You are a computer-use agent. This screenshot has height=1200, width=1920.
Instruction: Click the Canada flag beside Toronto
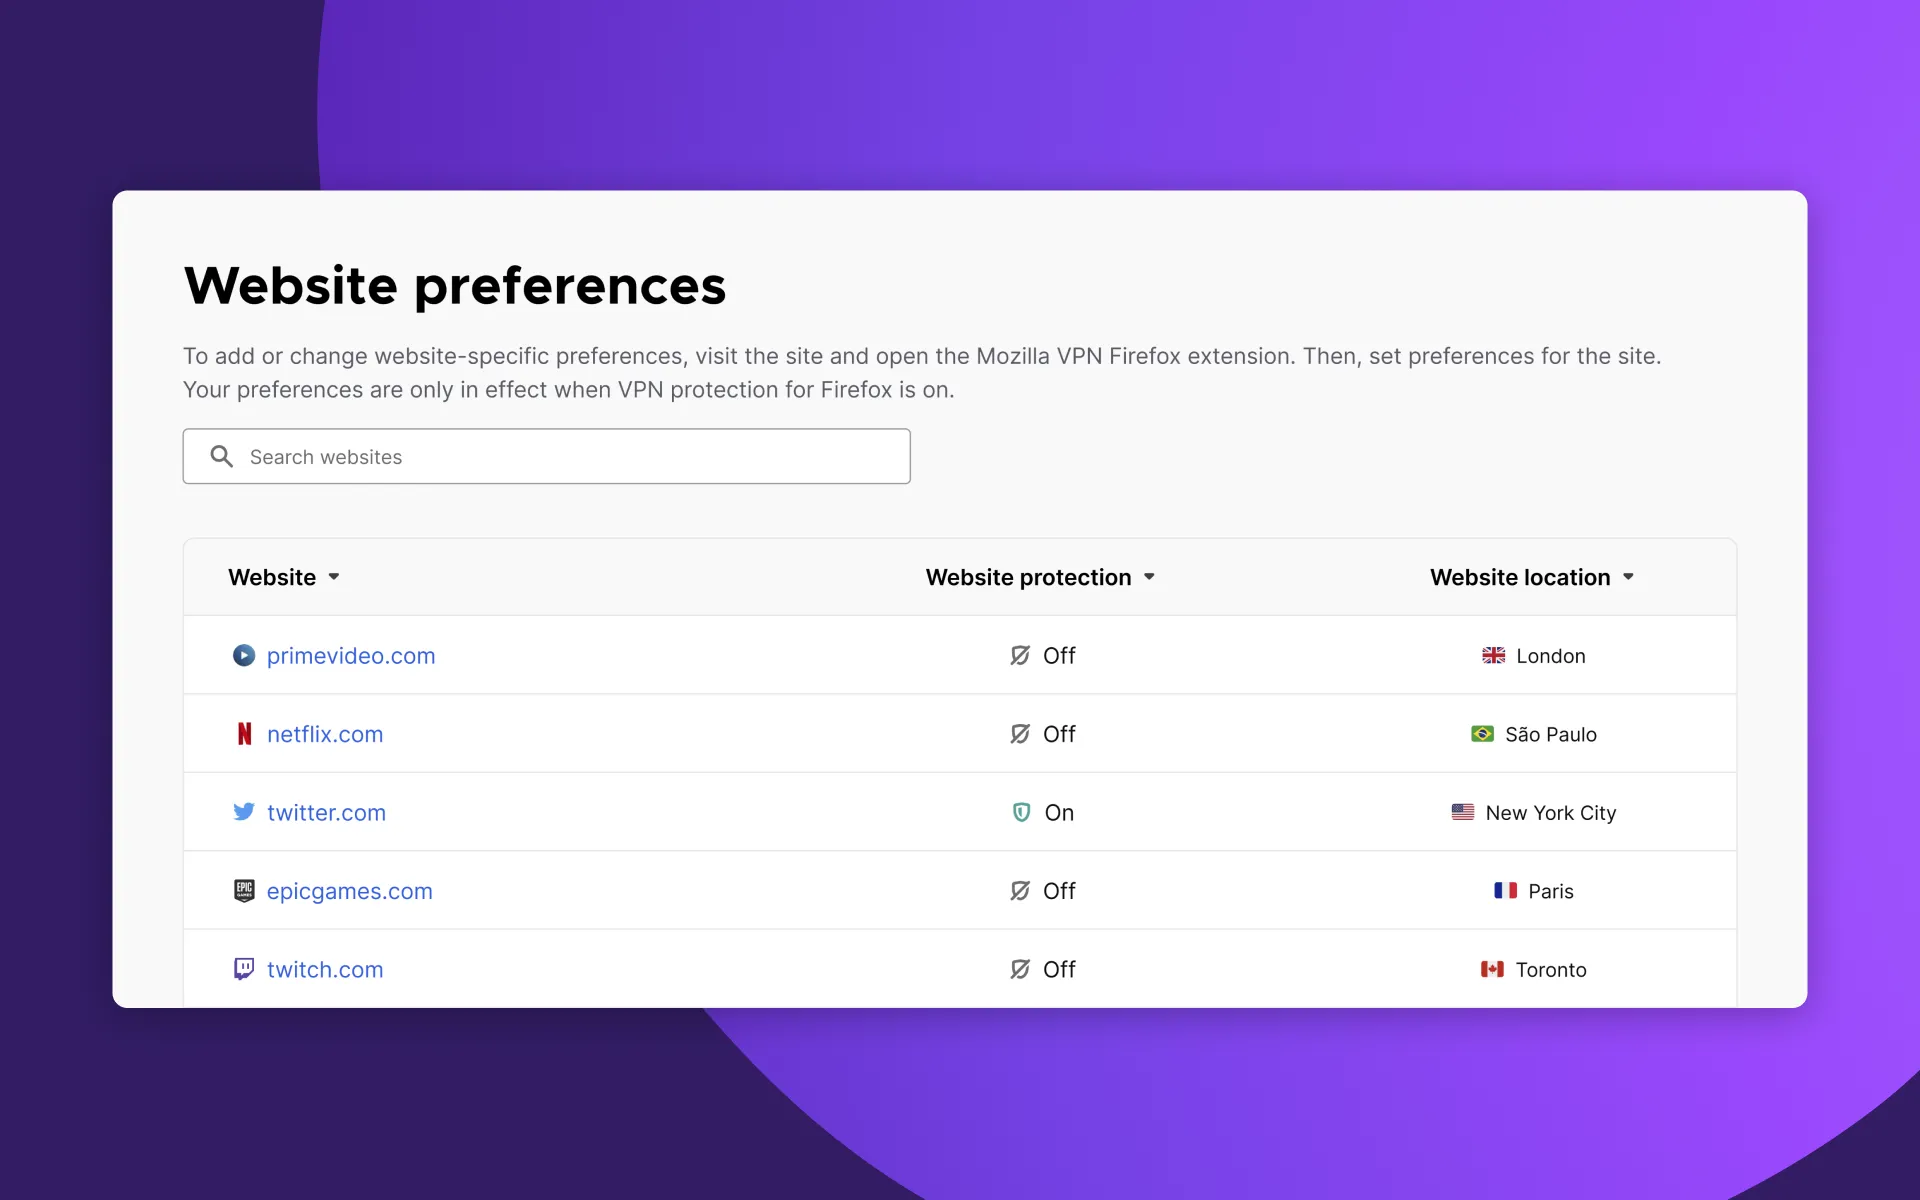click(x=1492, y=969)
